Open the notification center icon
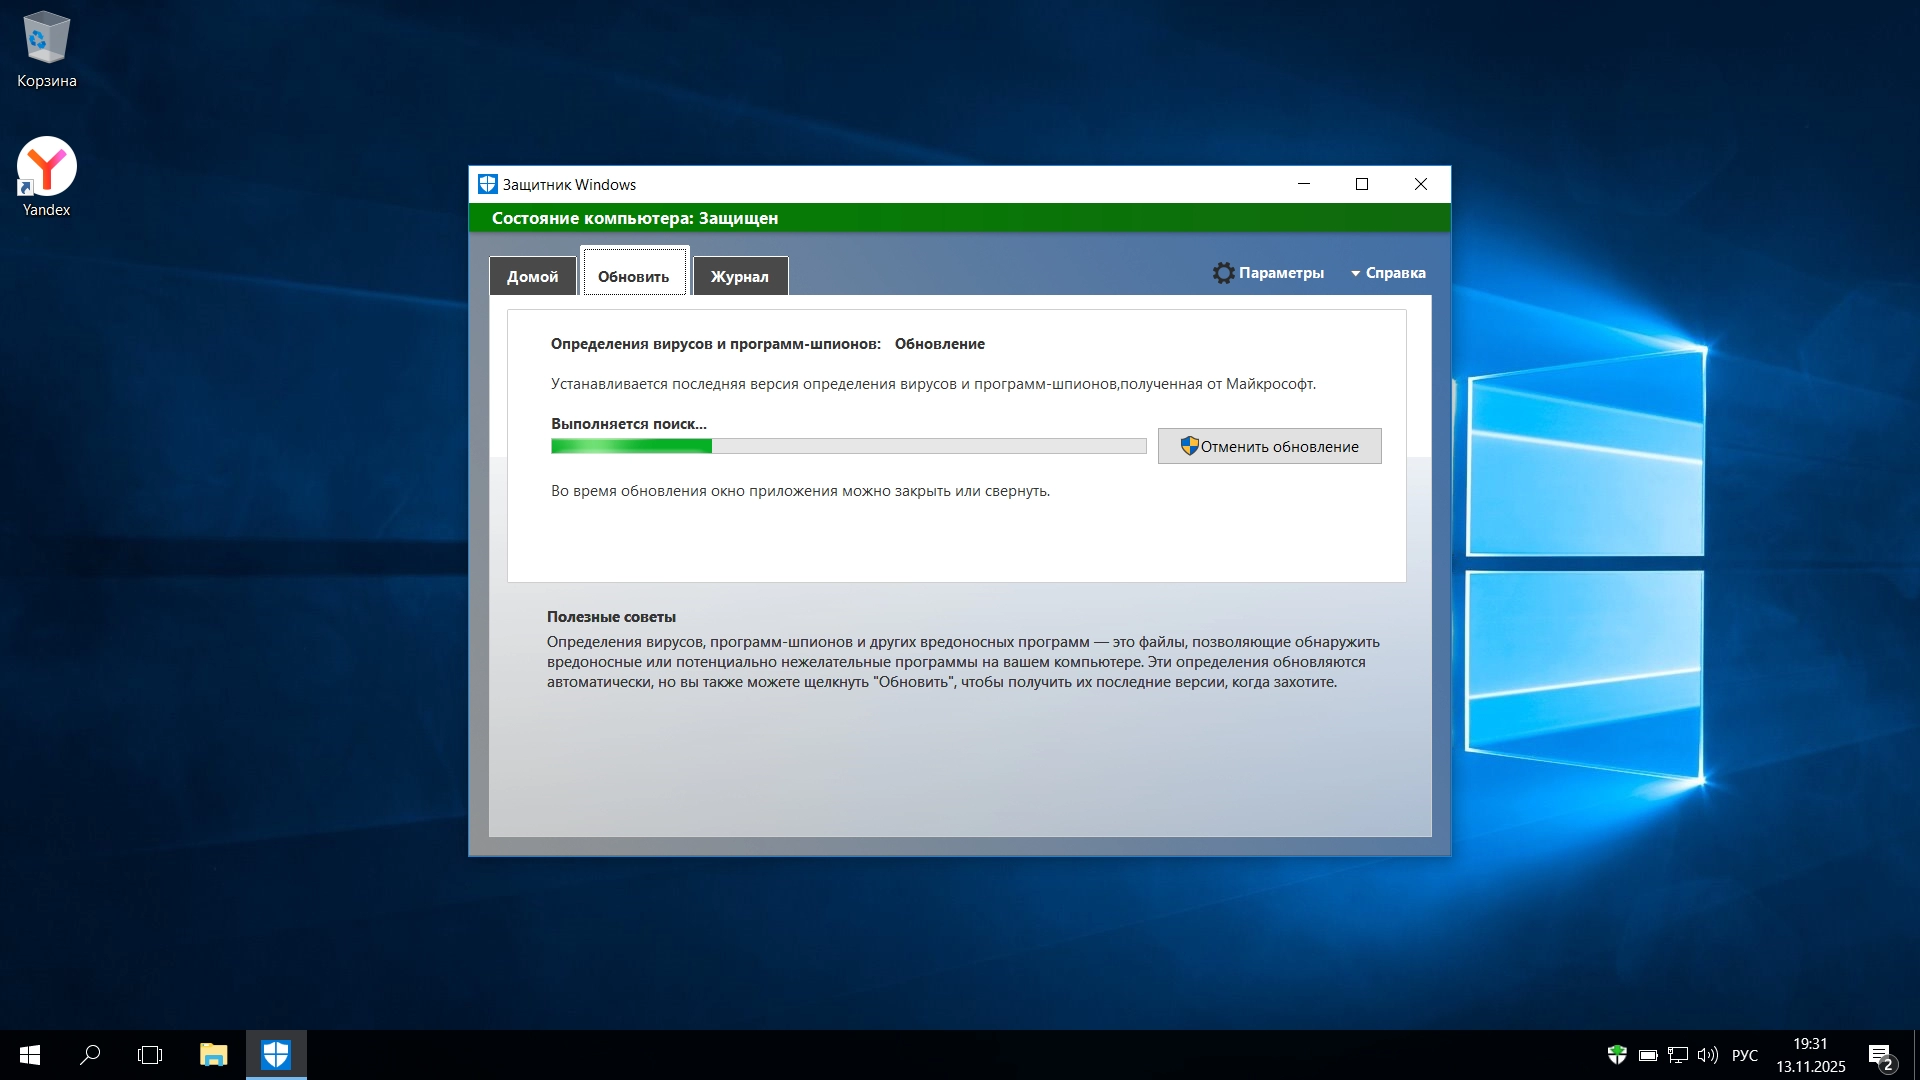This screenshot has width=1920, height=1080. point(1880,1055)
